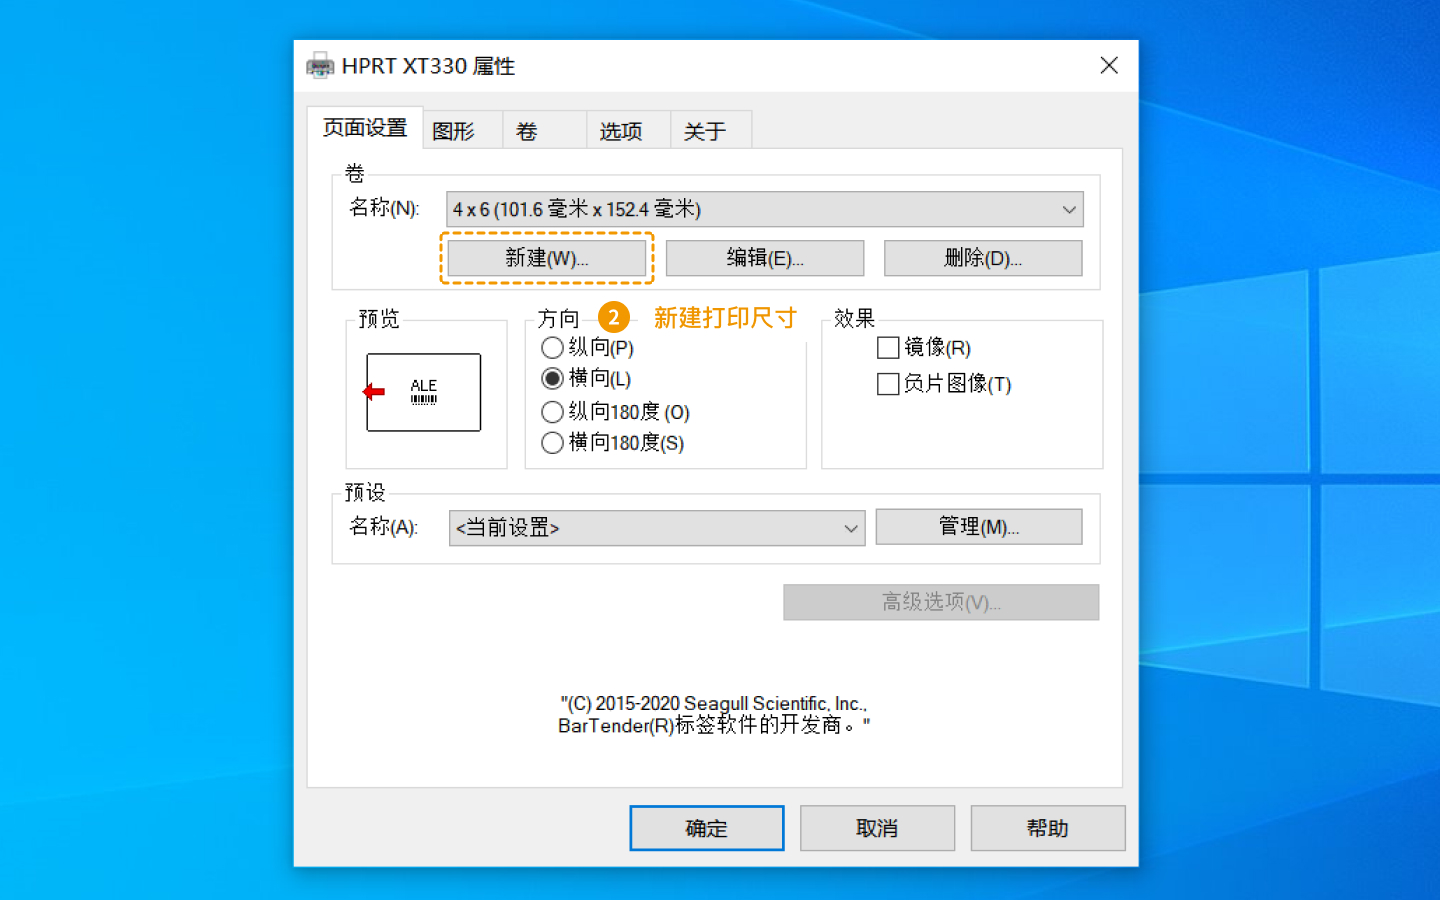1440x900 pixels.
Task: Expand the roll name 4 x 6 dropdown
Action: [x=765, y=209]
